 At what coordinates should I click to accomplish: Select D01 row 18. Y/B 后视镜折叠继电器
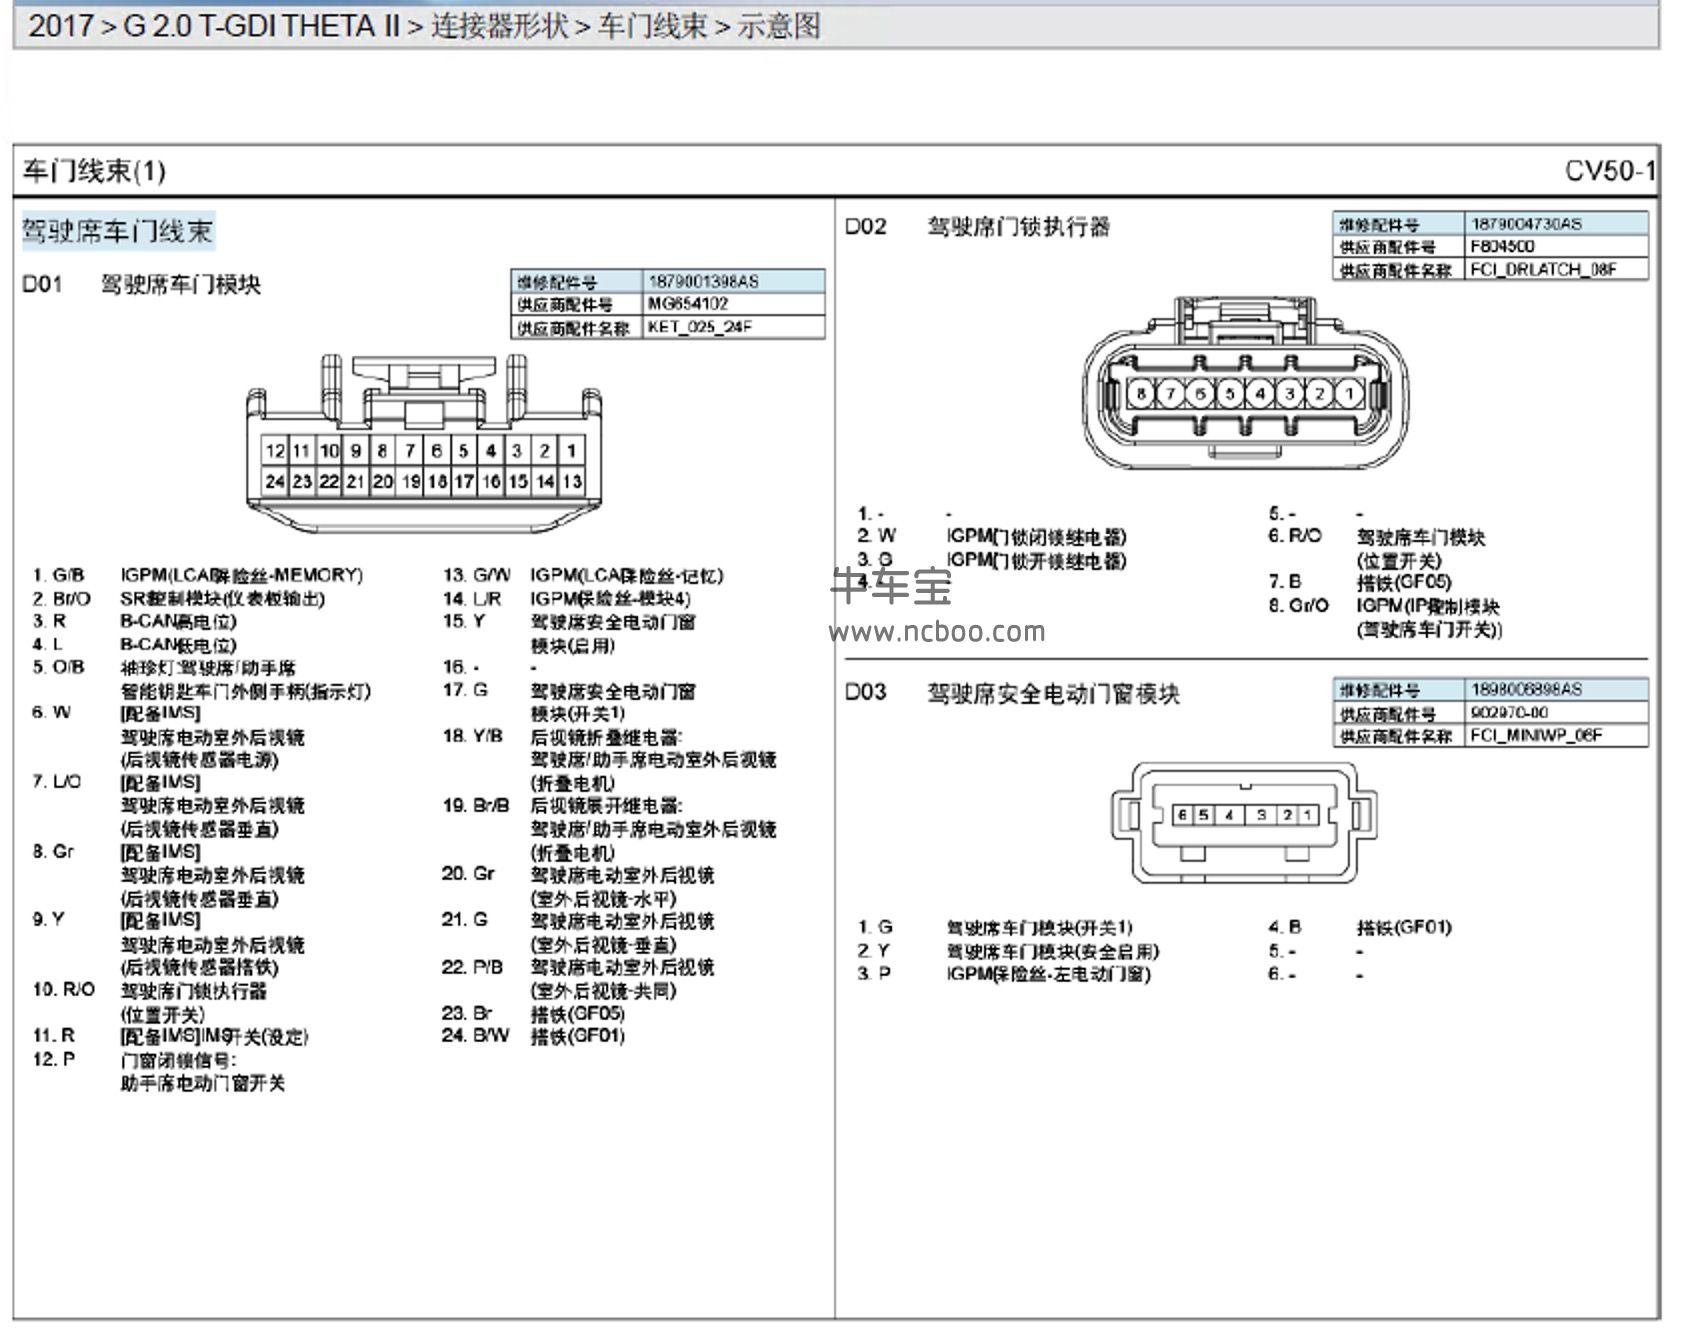[x=609, y=760]
